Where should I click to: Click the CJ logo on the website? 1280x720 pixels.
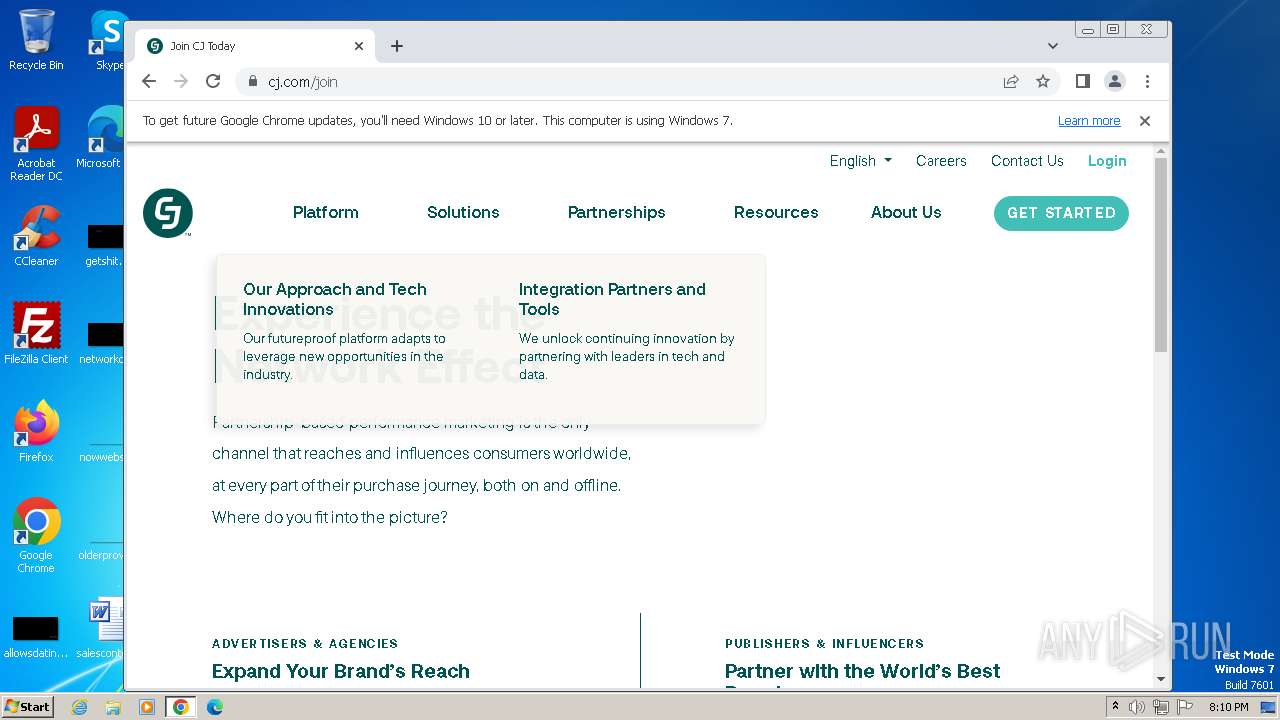tap(168, 213)
